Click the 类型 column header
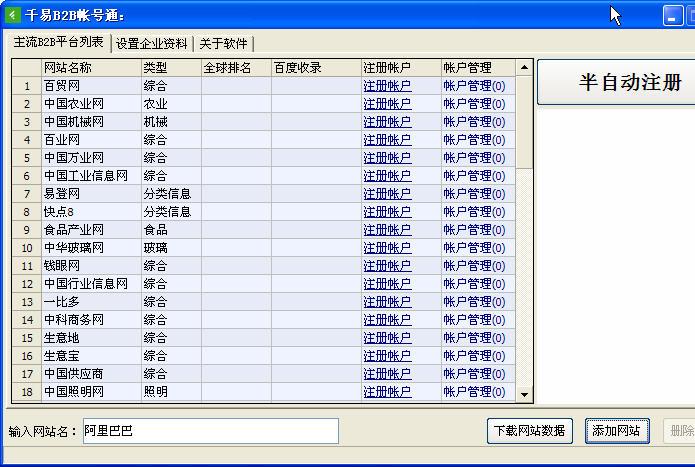Image resolution: width=695 pixels, height=467 pixels. coord(171,68)
